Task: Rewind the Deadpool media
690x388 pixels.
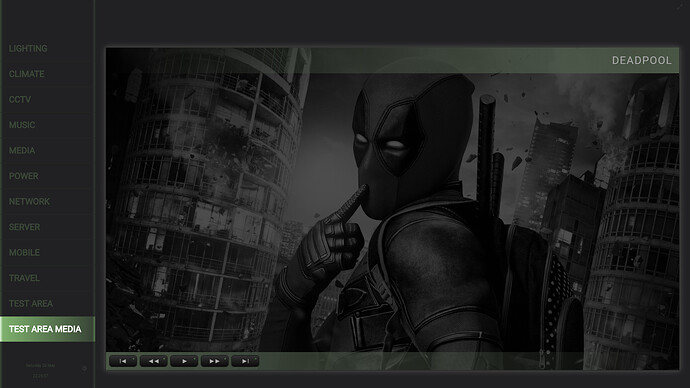Action: click(x=154, y=361)
